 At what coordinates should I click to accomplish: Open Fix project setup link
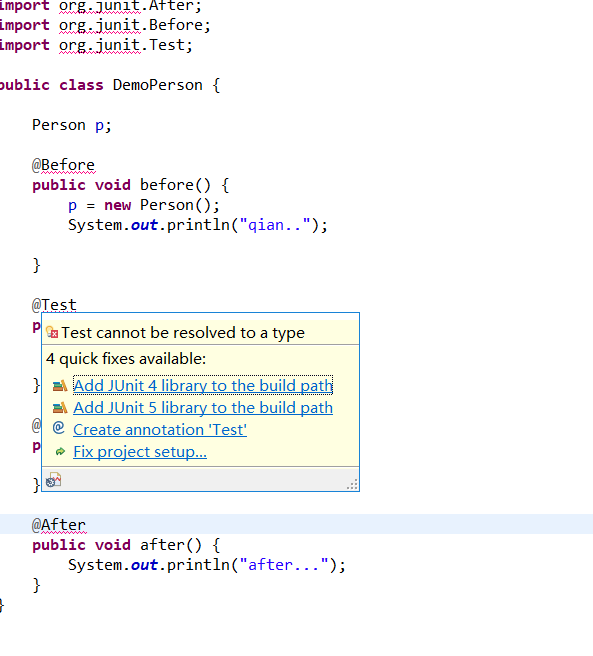pos(140,452)
